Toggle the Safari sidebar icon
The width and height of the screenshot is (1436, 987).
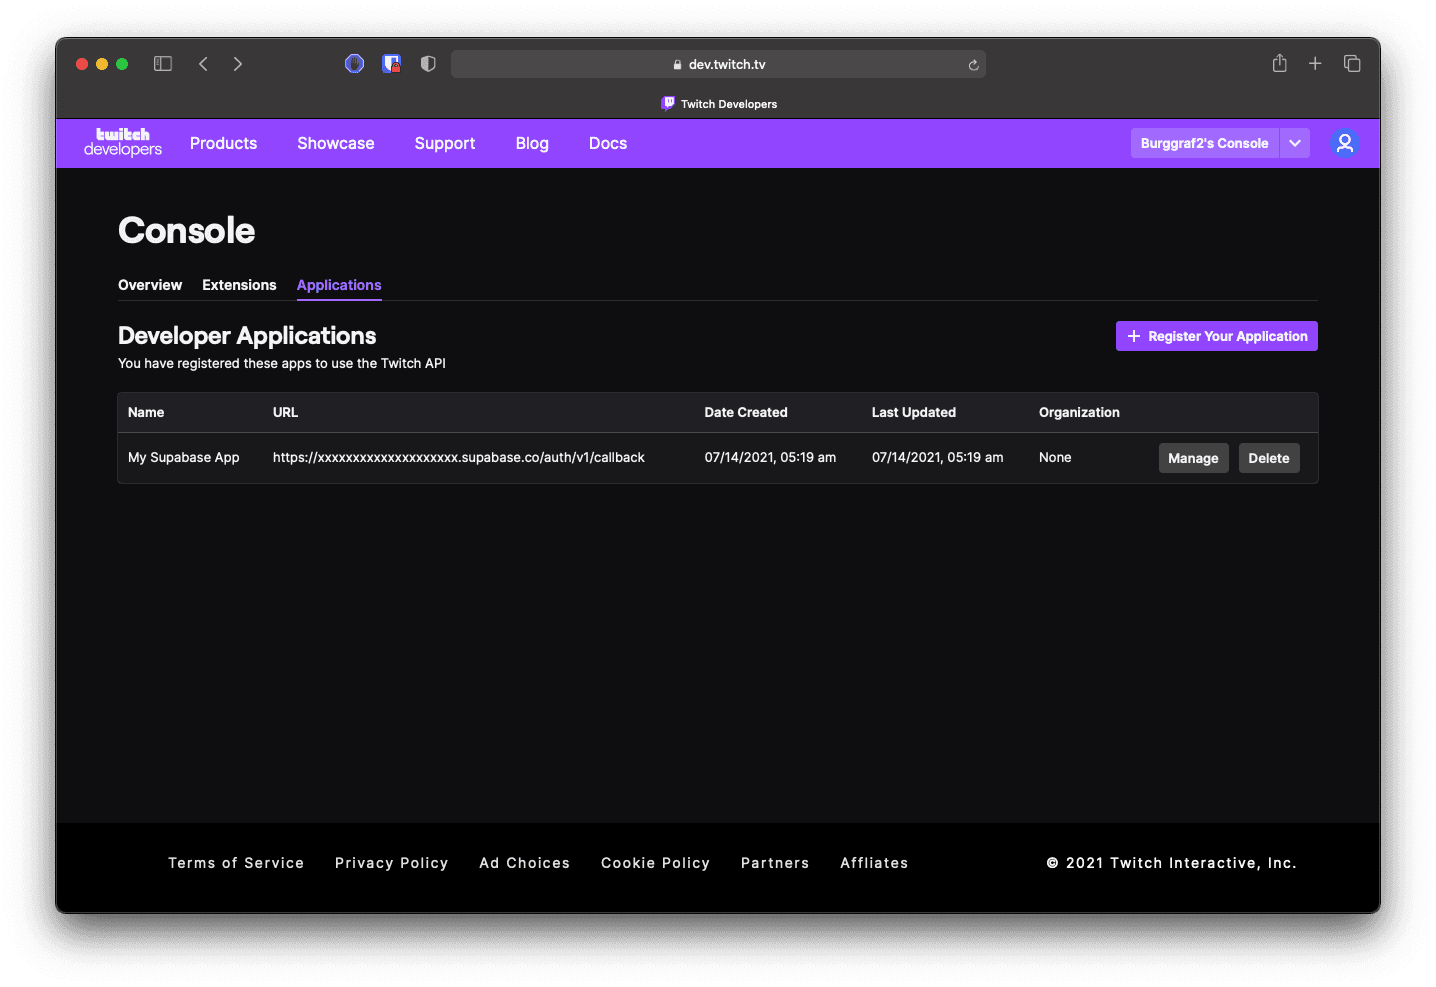click(163, 64)
